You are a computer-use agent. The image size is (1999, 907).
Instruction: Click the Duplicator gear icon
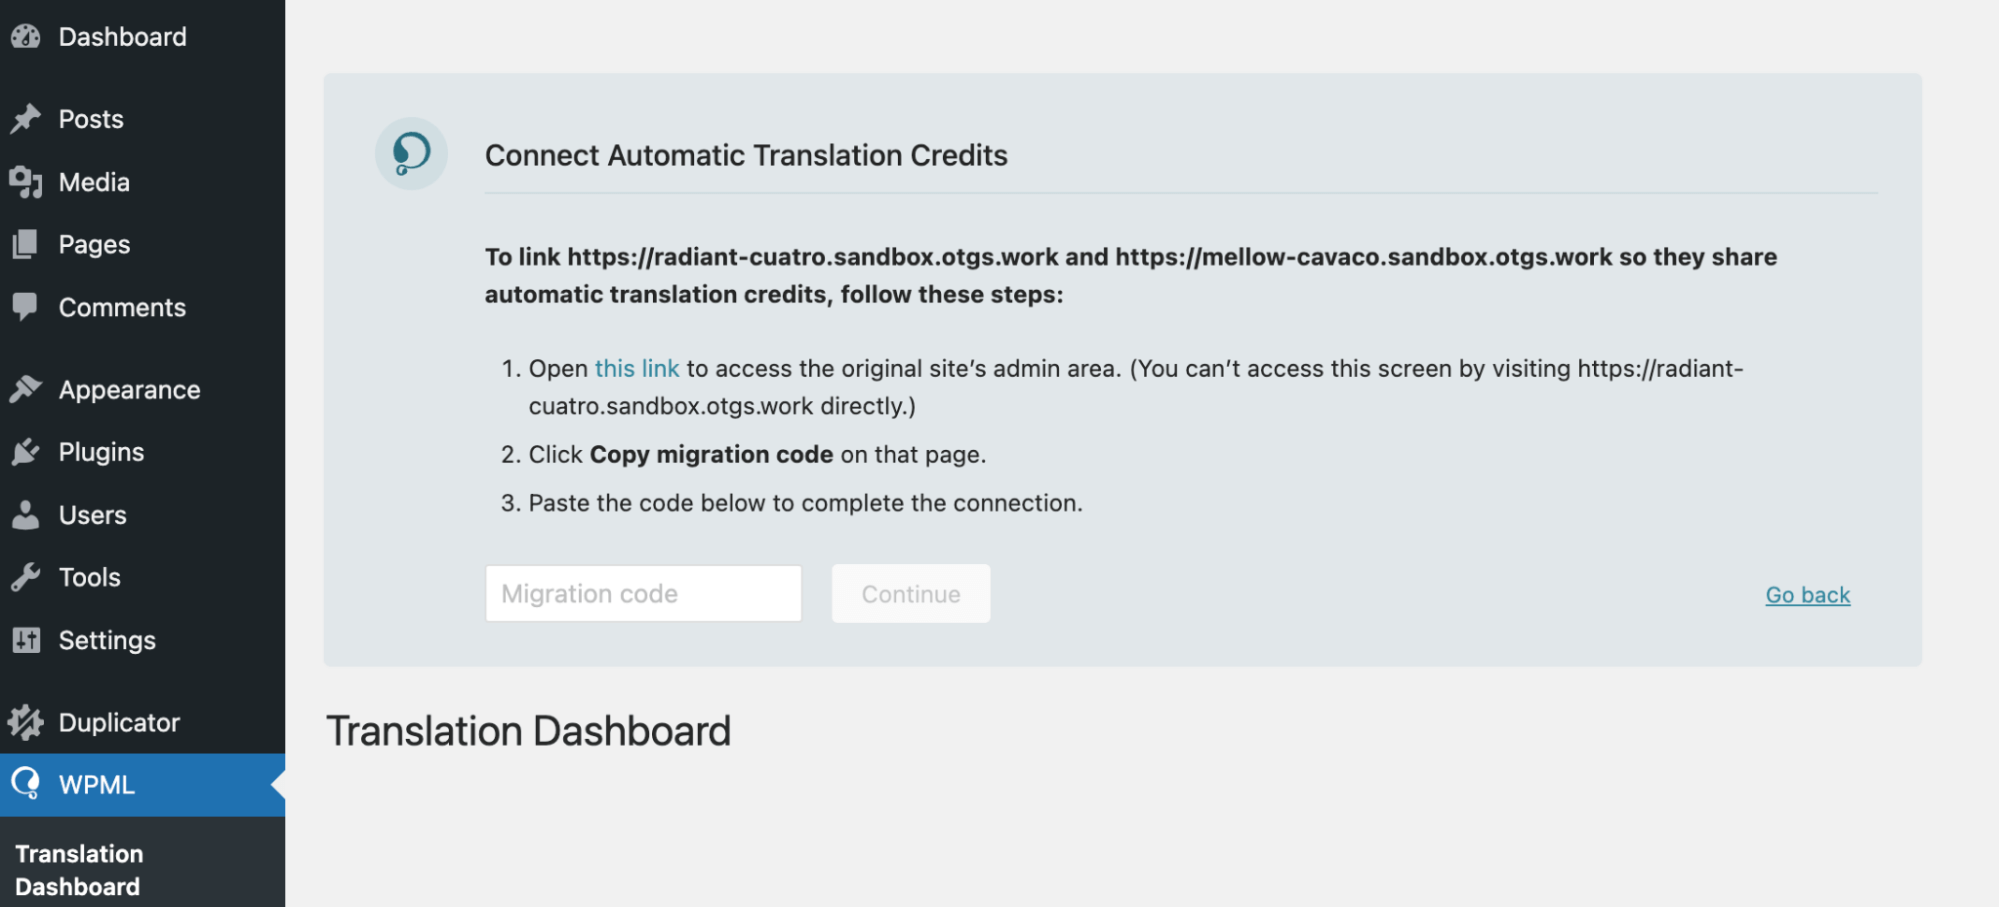(x=26, y=722)
